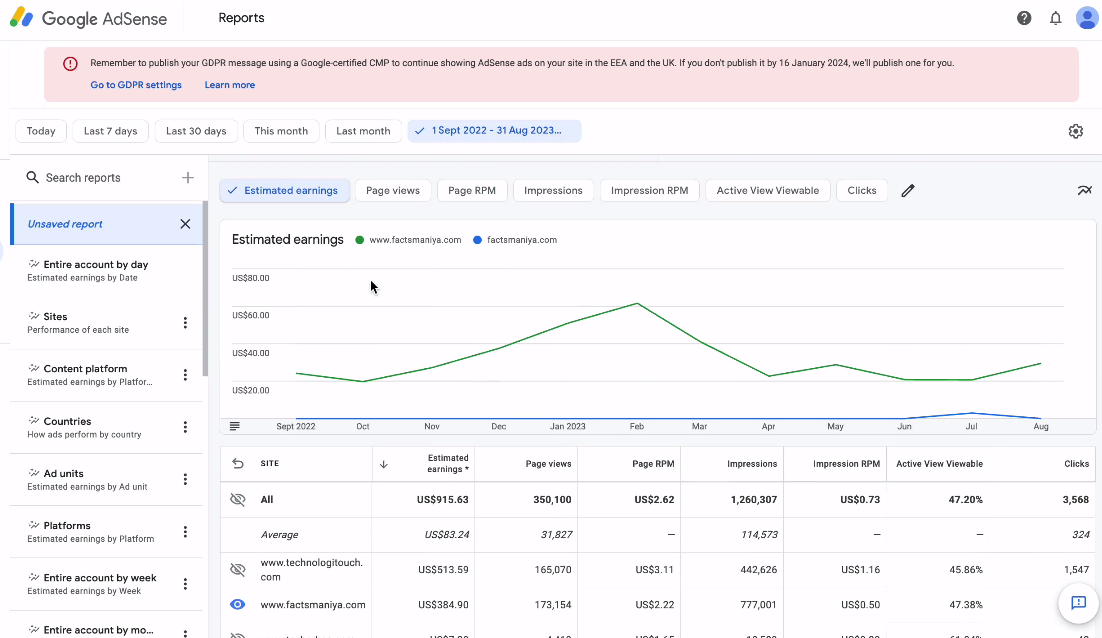Click the Learn more link
Image resolution: width=1102 pixels, height=638 pixels.
[x=230, y=85]
